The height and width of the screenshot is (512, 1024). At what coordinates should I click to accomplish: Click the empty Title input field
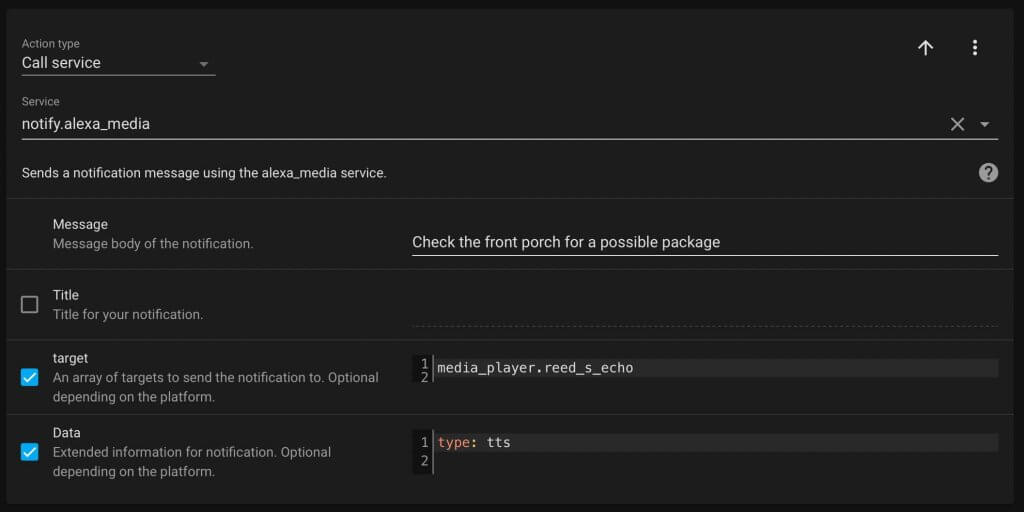705,313
